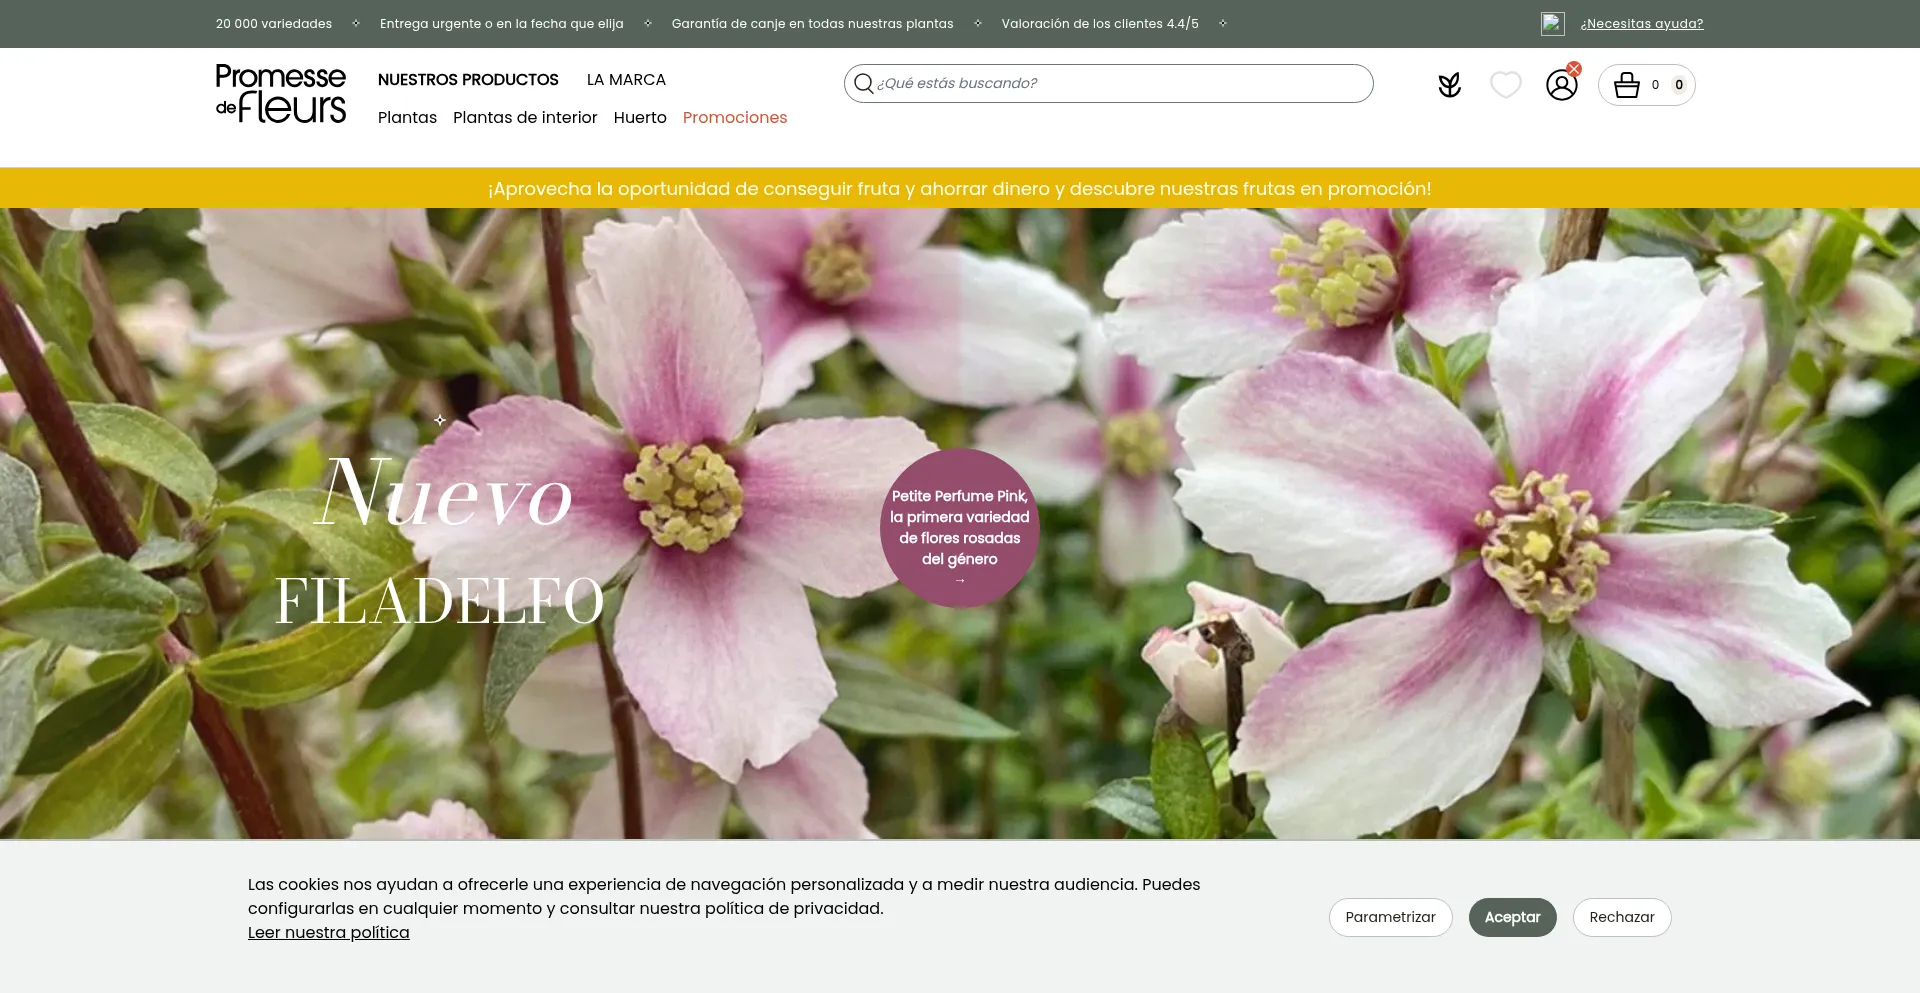The height and width of the screenshot is (993, 1920).
Task: Open the shopping basket icon
Action: click(x=1627, y=85)
